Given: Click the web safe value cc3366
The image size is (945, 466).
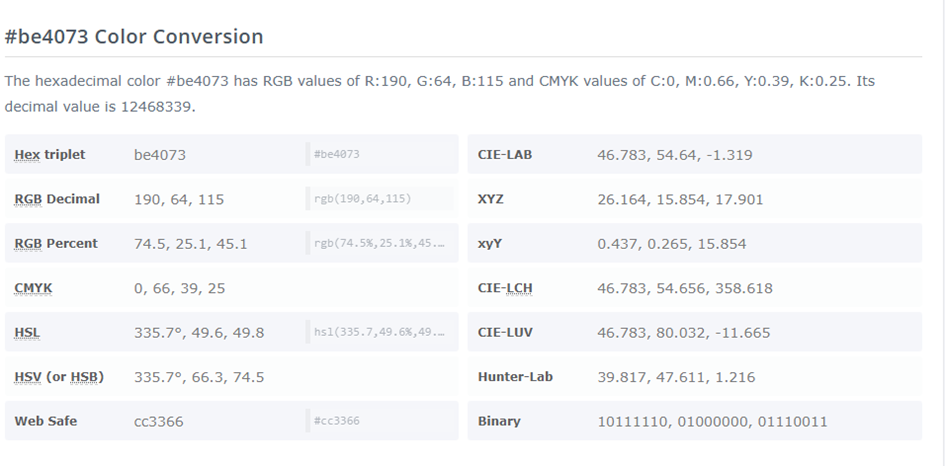Looking at the screenshot, I should click(x=159, y=421).
